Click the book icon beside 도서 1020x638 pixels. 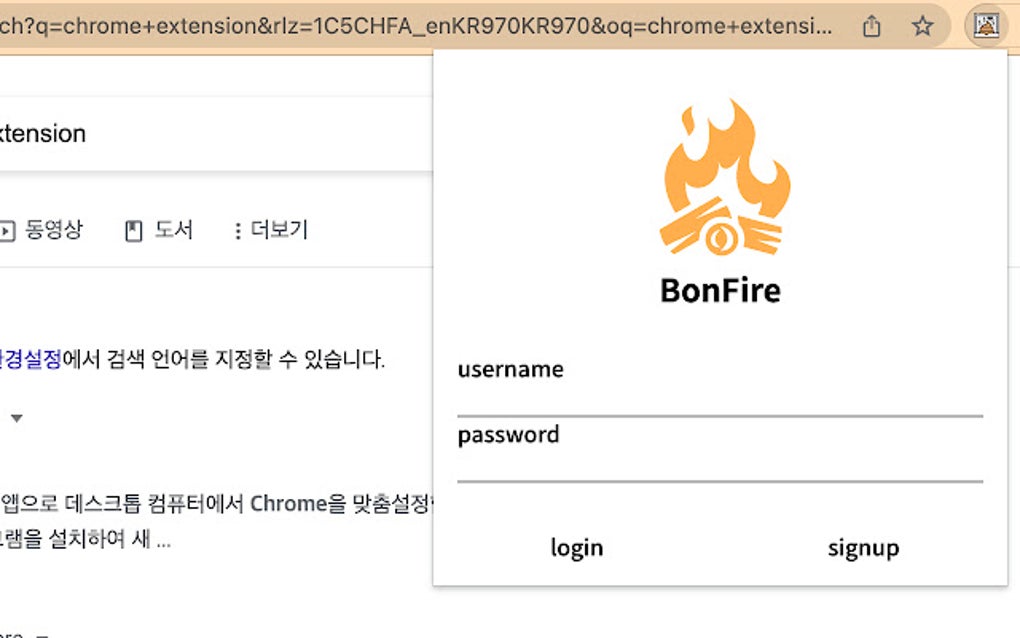pos(132,229)
